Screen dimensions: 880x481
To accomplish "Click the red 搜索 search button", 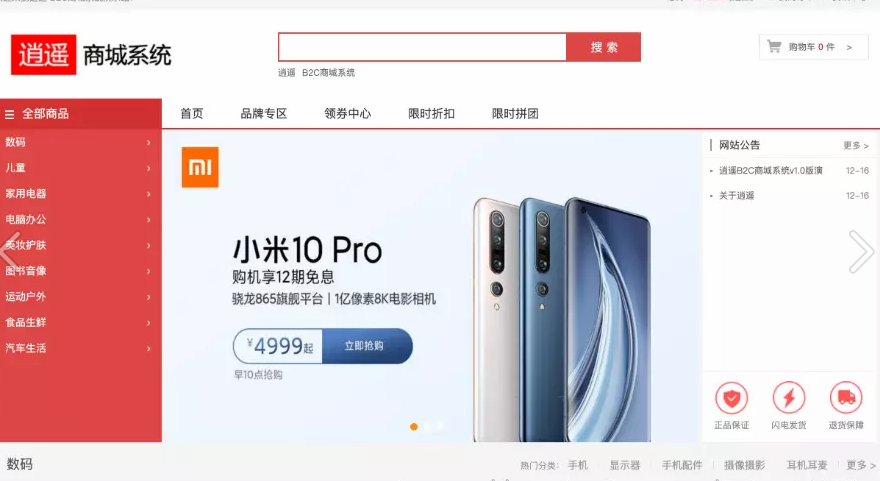I will [x=603, y=47].
